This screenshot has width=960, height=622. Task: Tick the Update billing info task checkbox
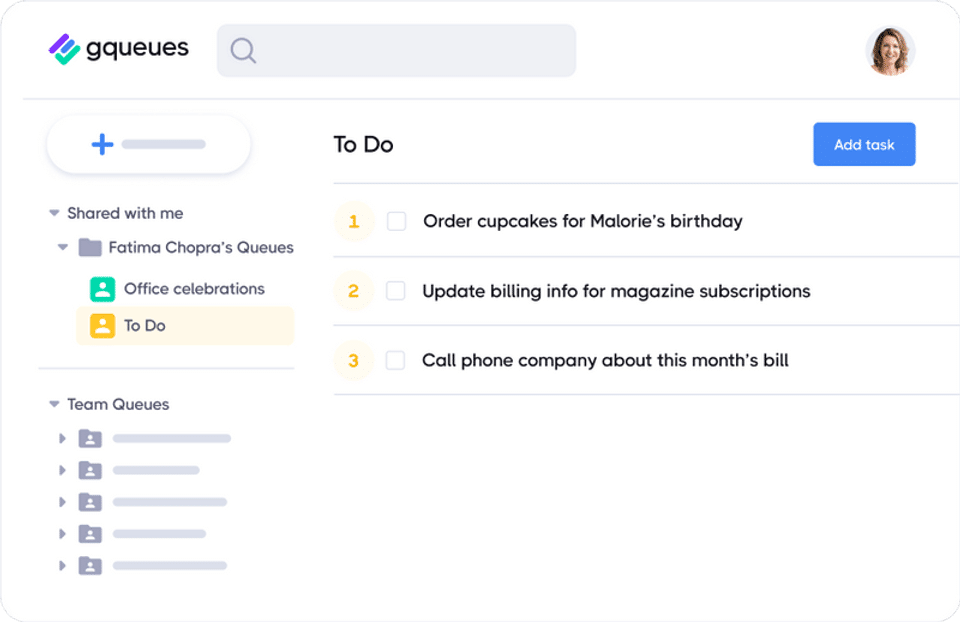(396, 291)
